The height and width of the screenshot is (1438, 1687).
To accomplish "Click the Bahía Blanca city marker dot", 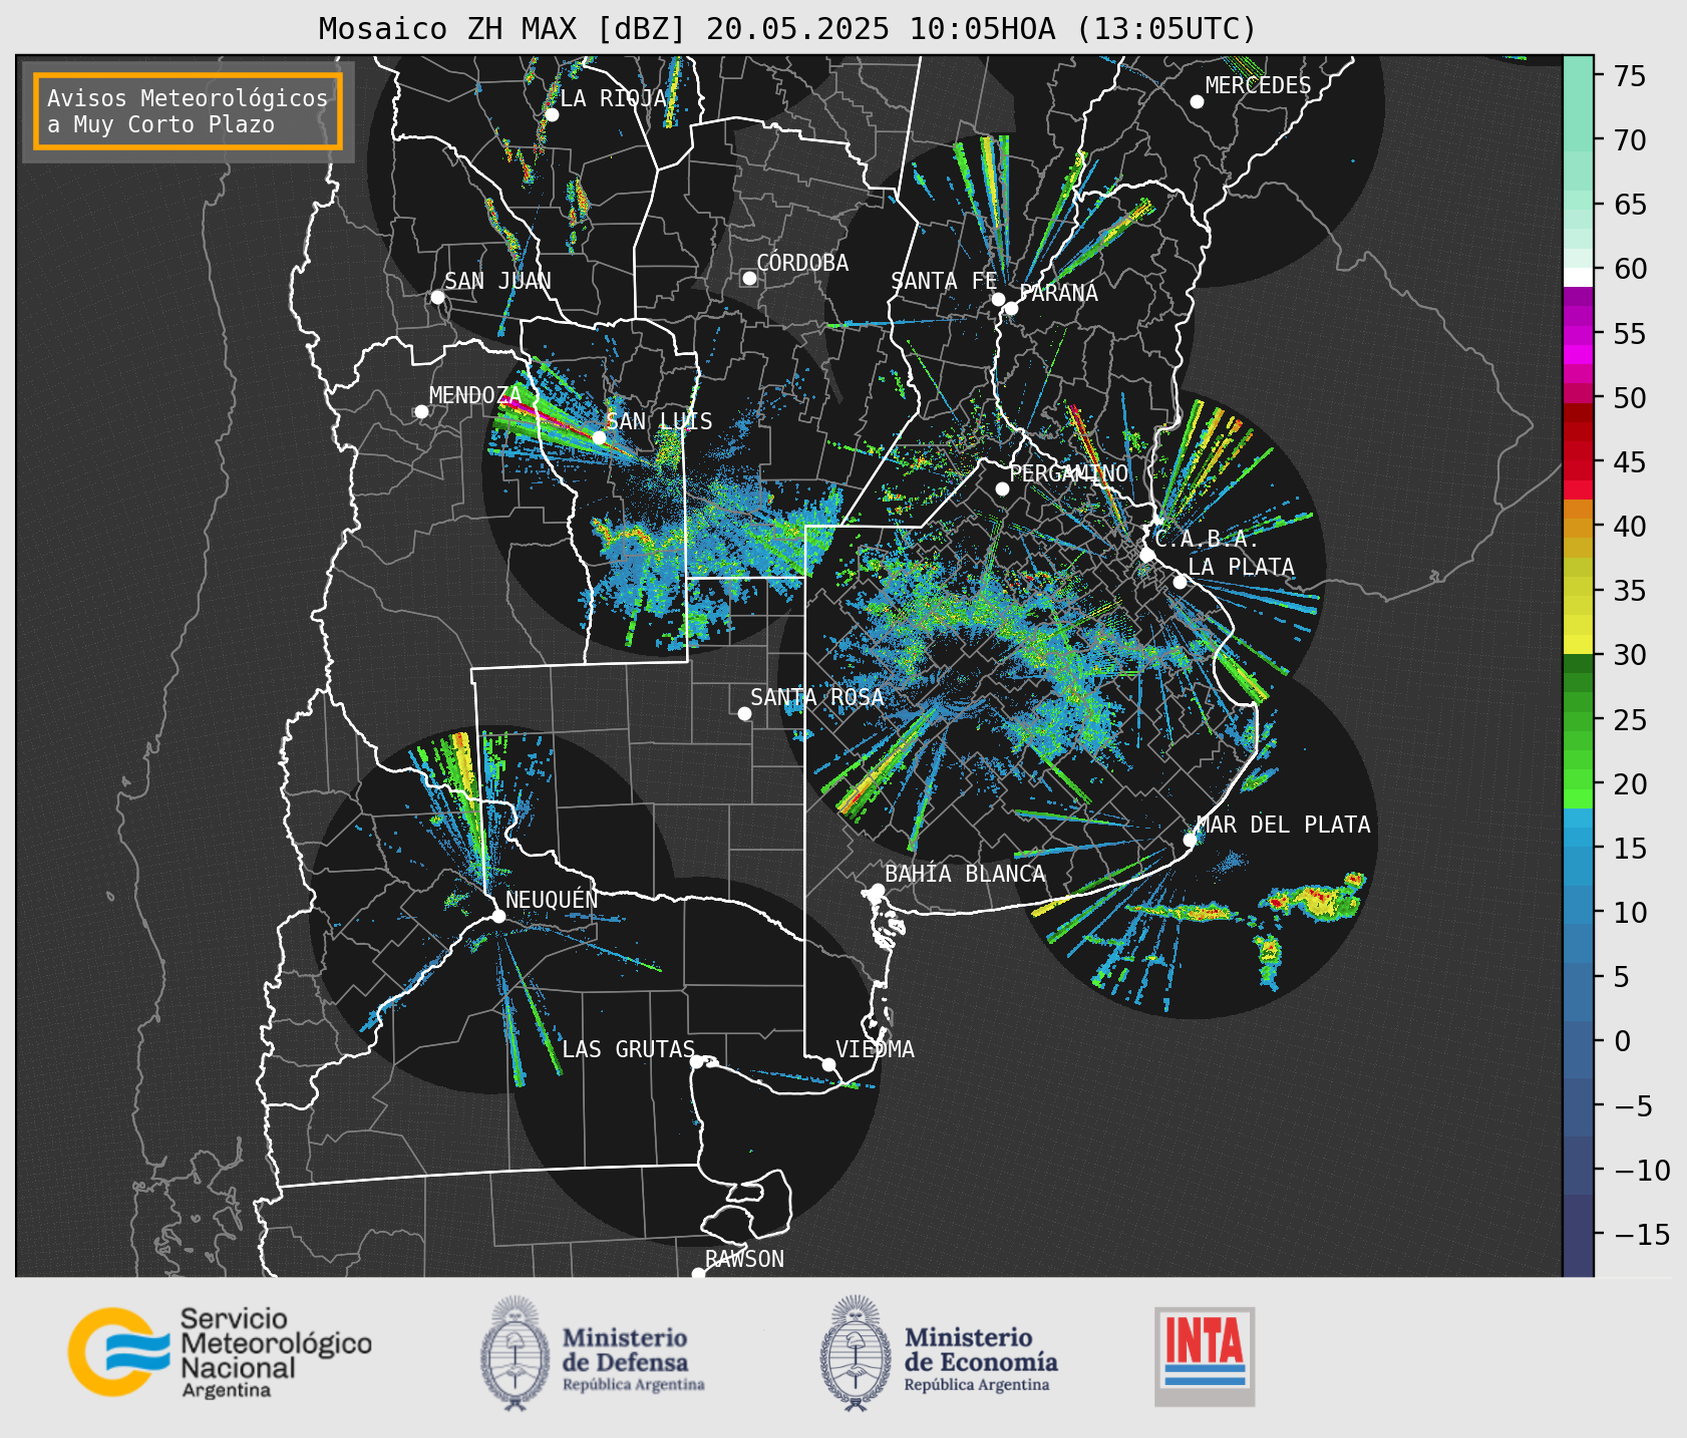I will tap(877, 890).
